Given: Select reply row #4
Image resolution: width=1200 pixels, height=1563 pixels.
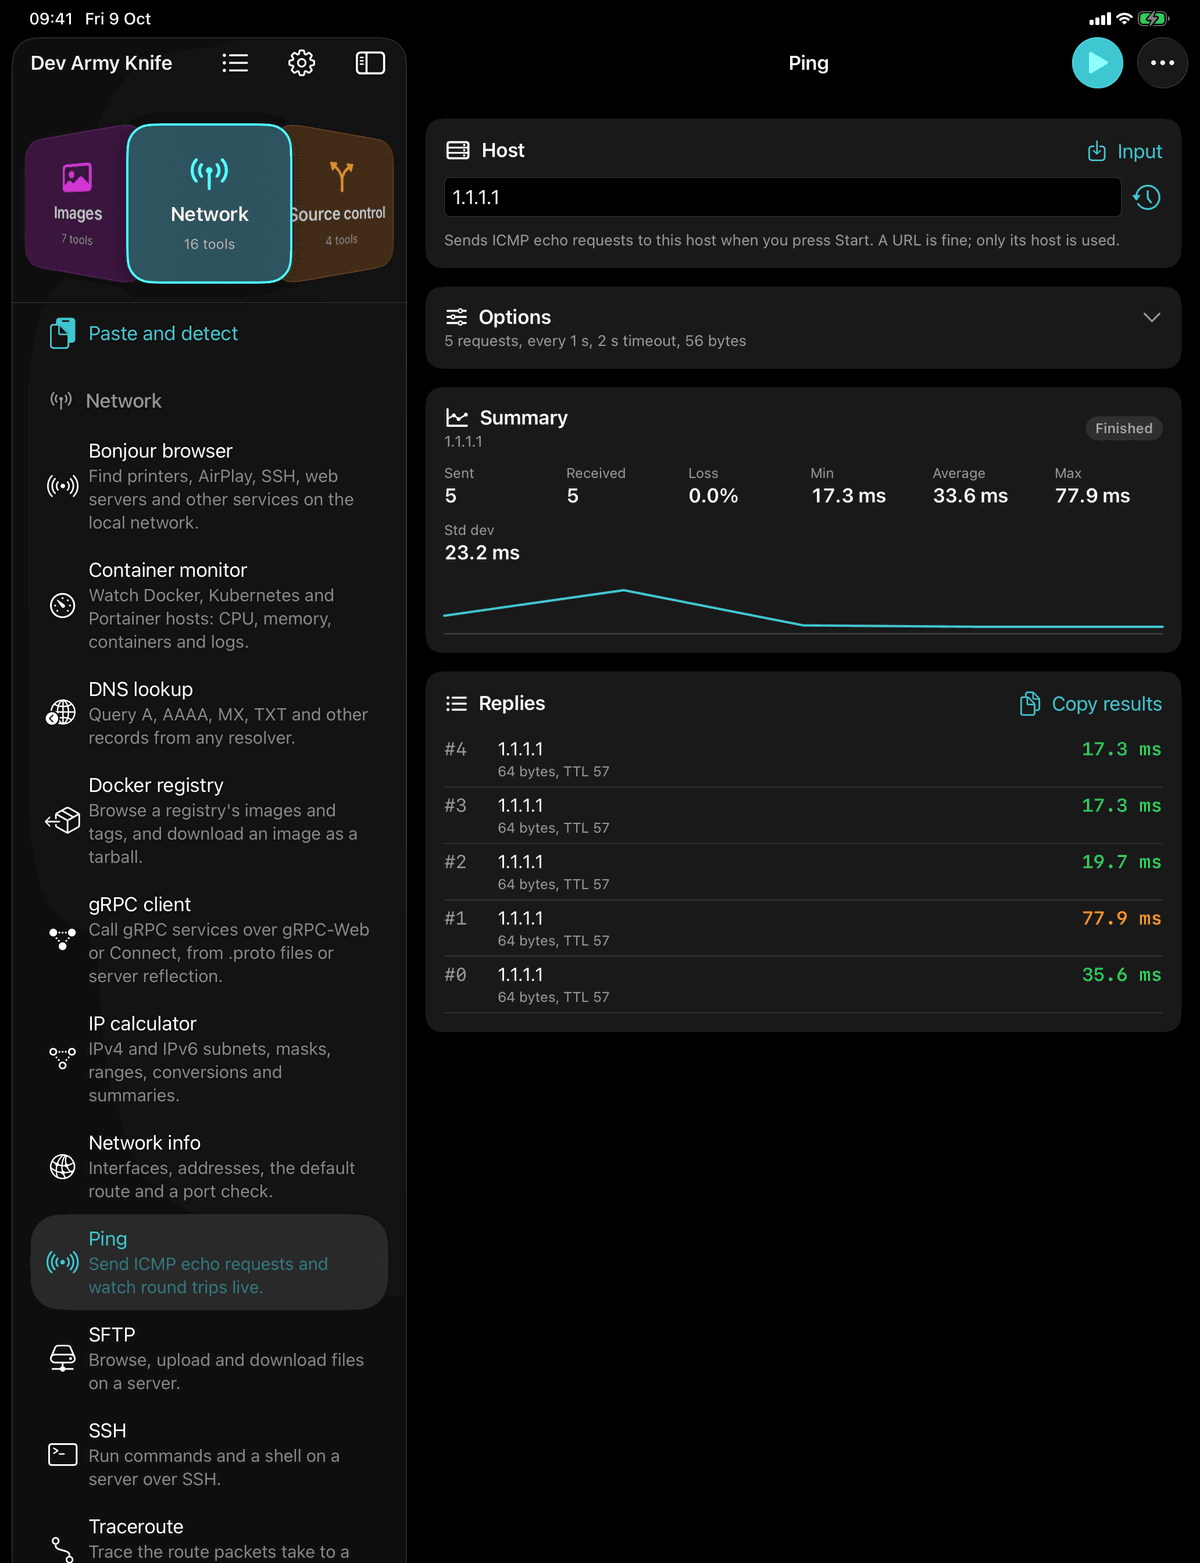Looking at the screenshot, I should [803, 759].
